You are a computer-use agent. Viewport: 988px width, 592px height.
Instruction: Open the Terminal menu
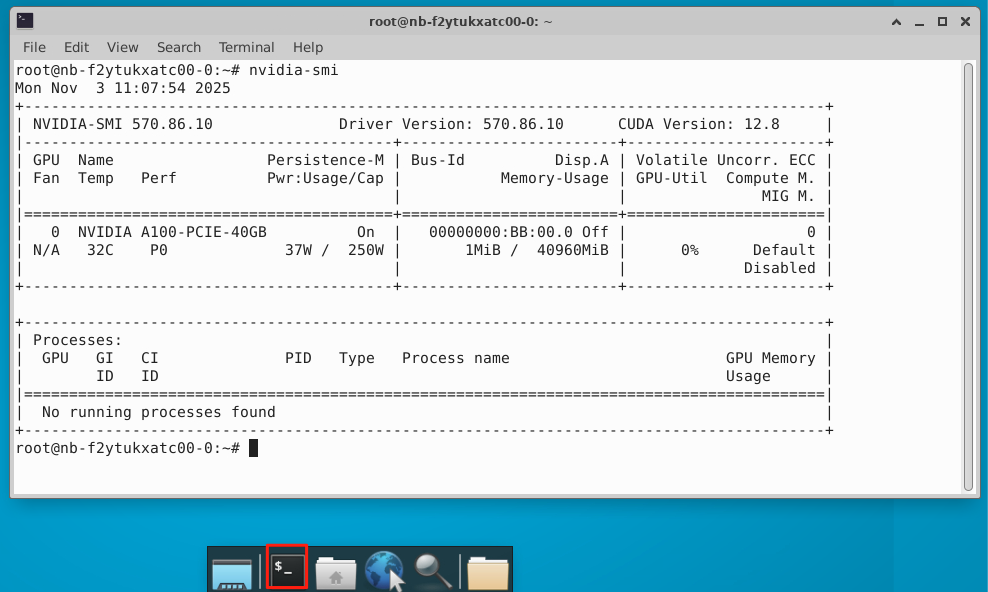tap(246, 47)
